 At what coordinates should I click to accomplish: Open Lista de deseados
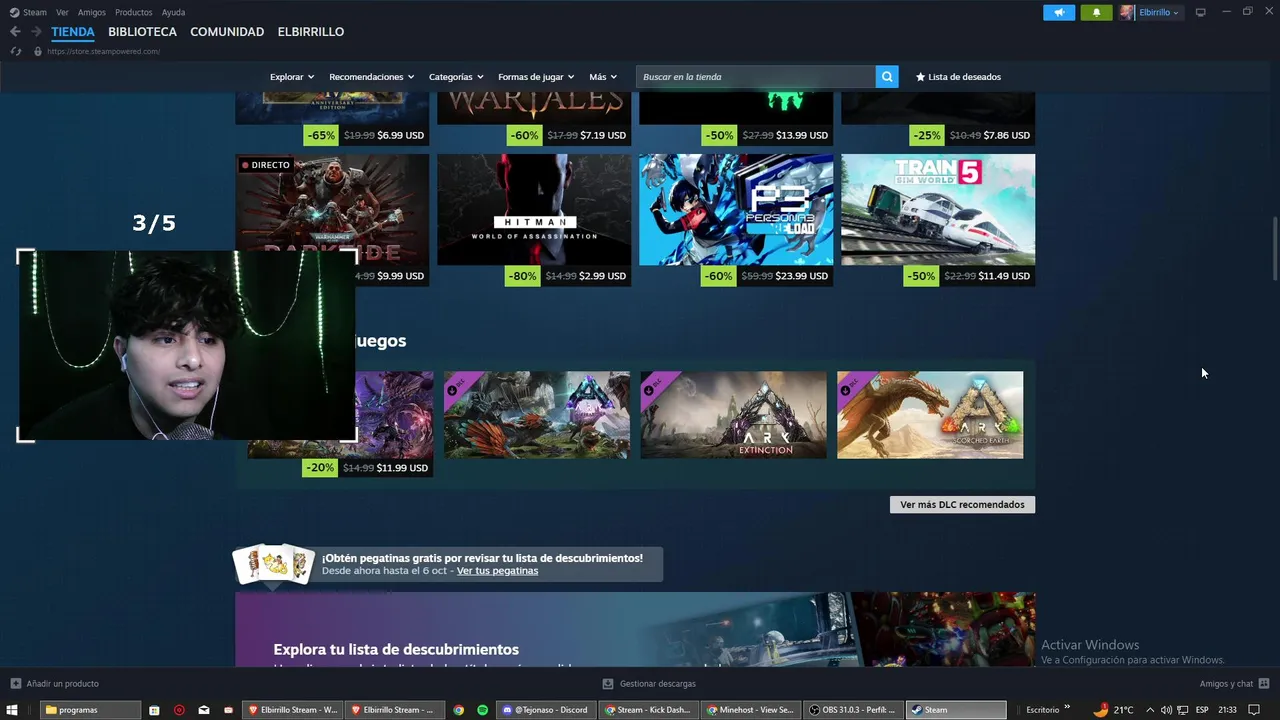coord(958,77)
